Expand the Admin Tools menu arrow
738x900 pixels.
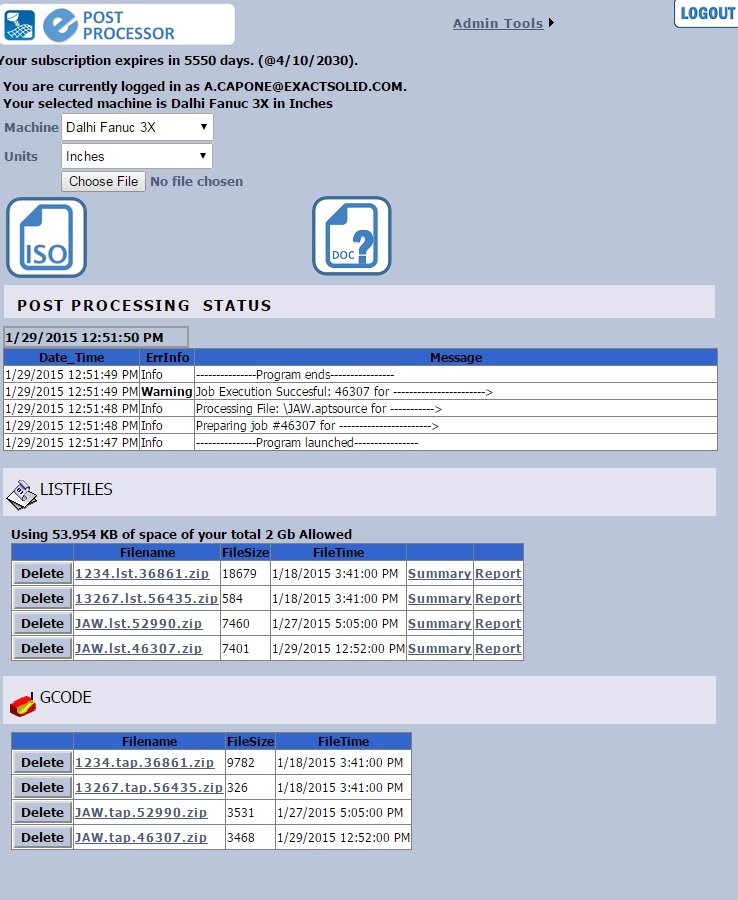coord(551,23)
